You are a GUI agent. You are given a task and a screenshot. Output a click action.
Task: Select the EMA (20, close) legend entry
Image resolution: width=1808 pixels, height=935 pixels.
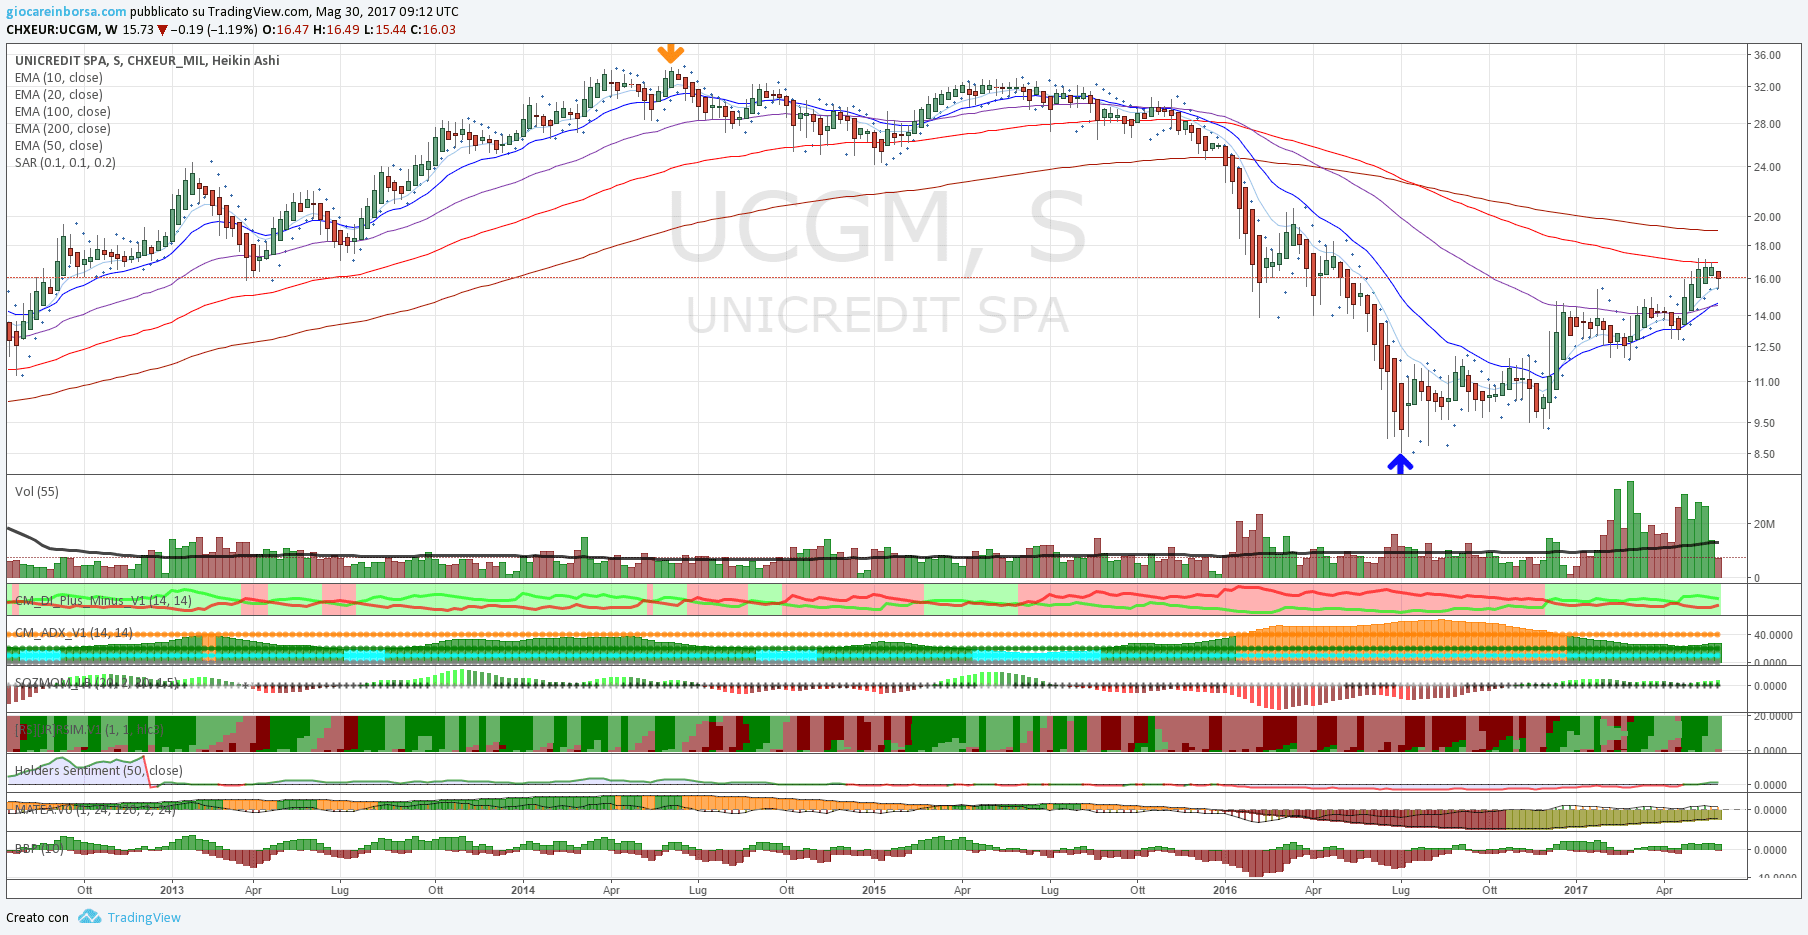click(59, 94)
